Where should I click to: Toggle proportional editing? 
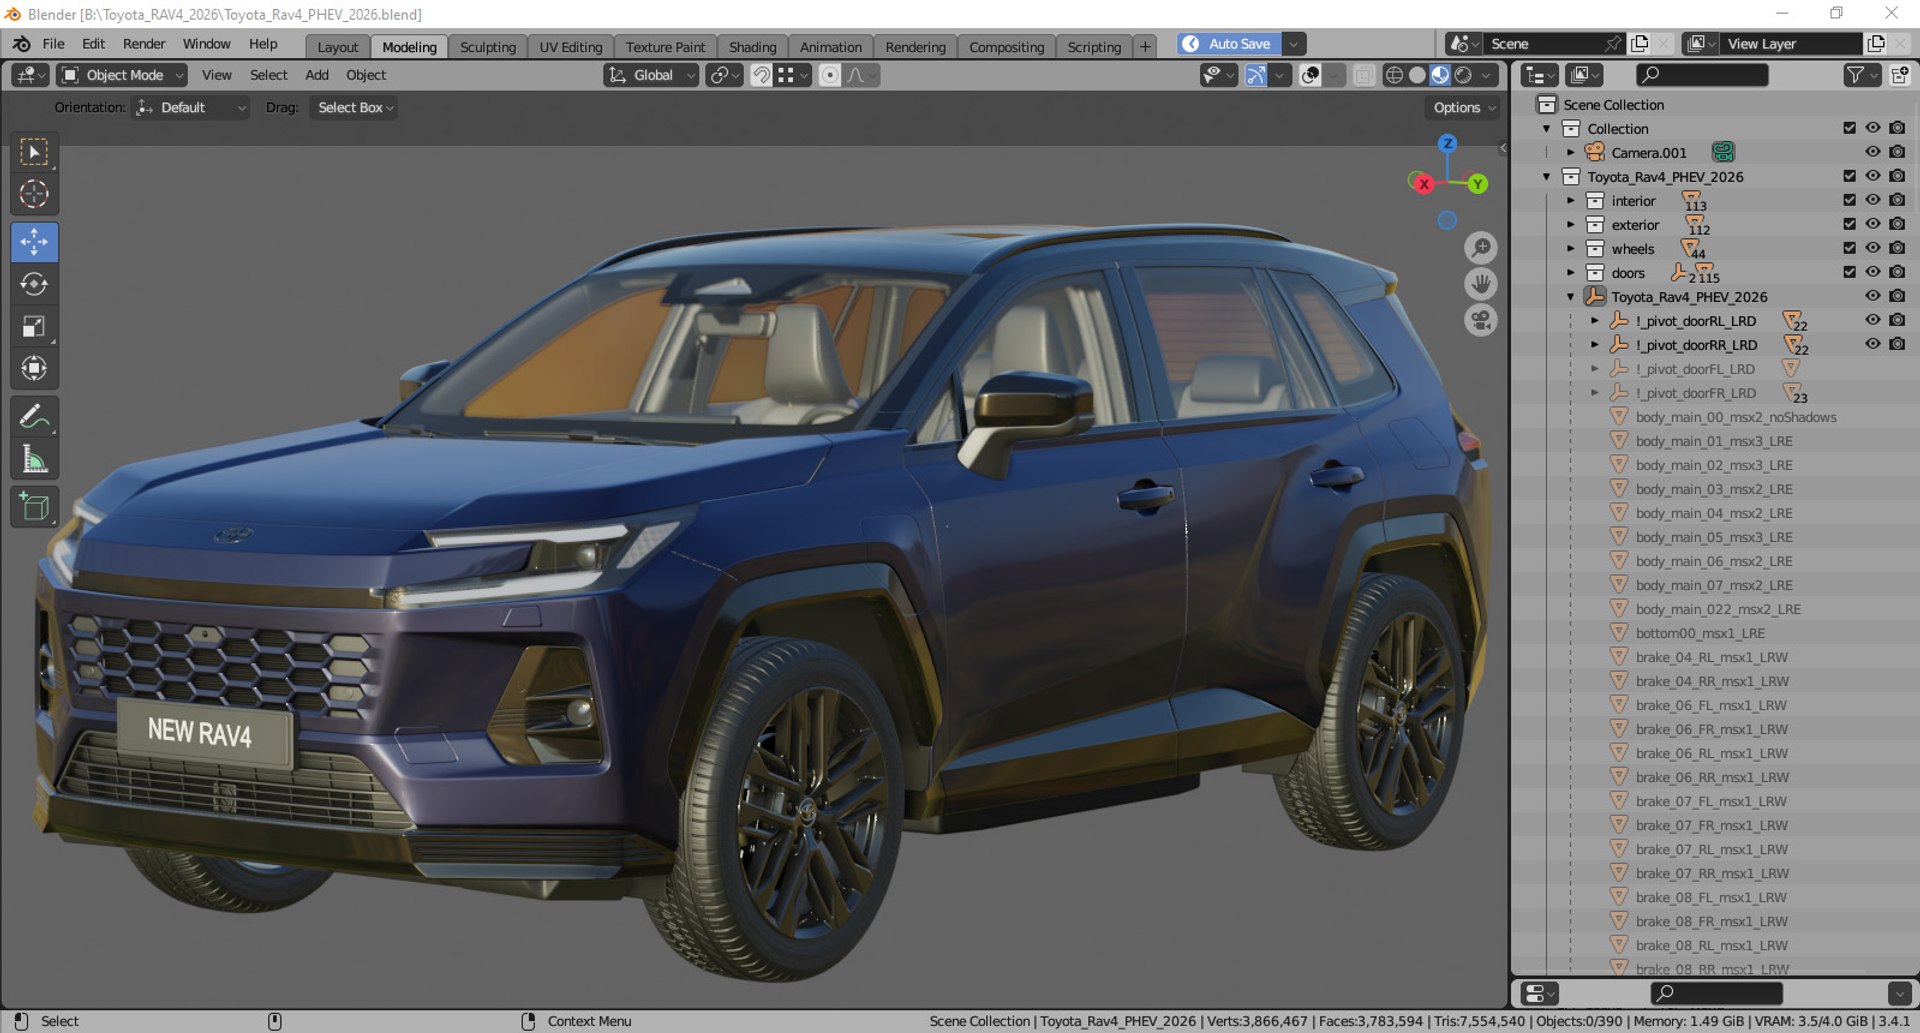829,75
